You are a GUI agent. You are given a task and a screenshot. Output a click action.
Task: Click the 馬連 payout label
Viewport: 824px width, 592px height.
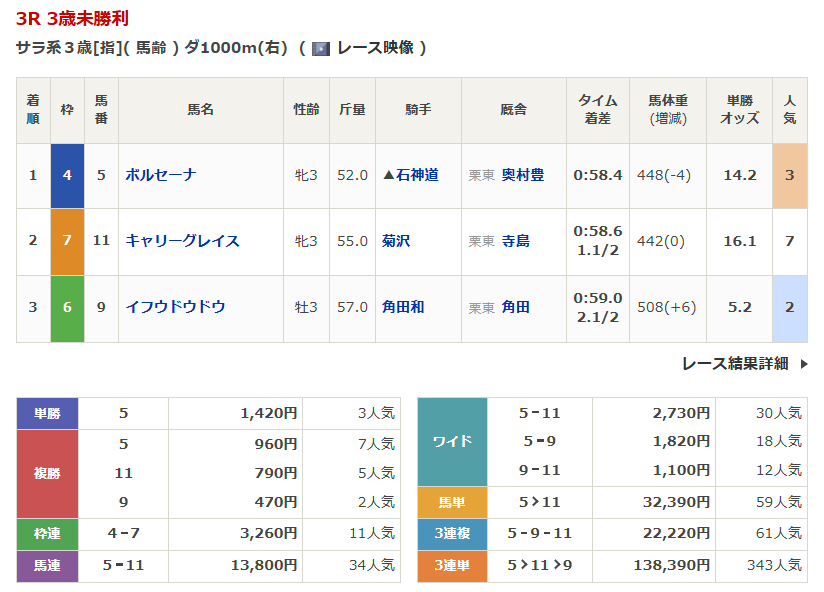[47, 566]
